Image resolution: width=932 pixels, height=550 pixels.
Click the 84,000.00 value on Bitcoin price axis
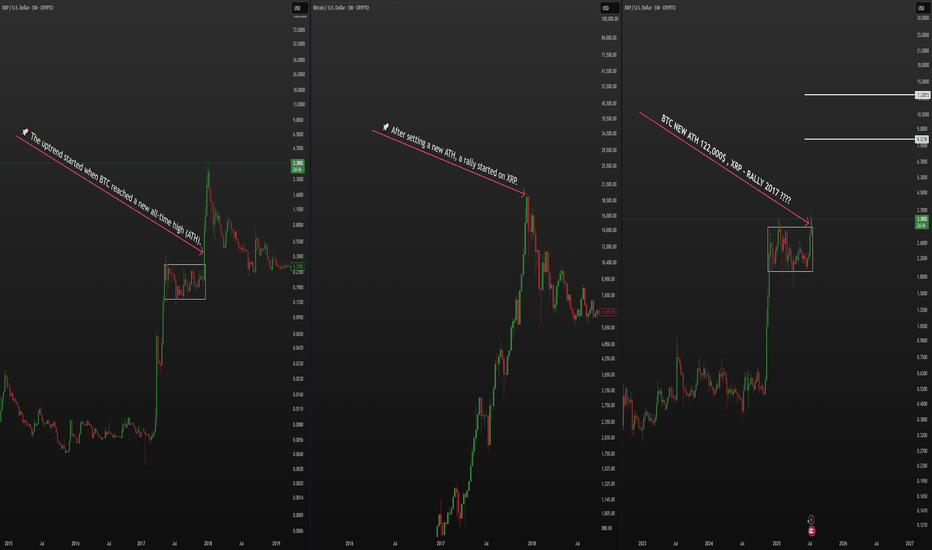pos(609,37)
